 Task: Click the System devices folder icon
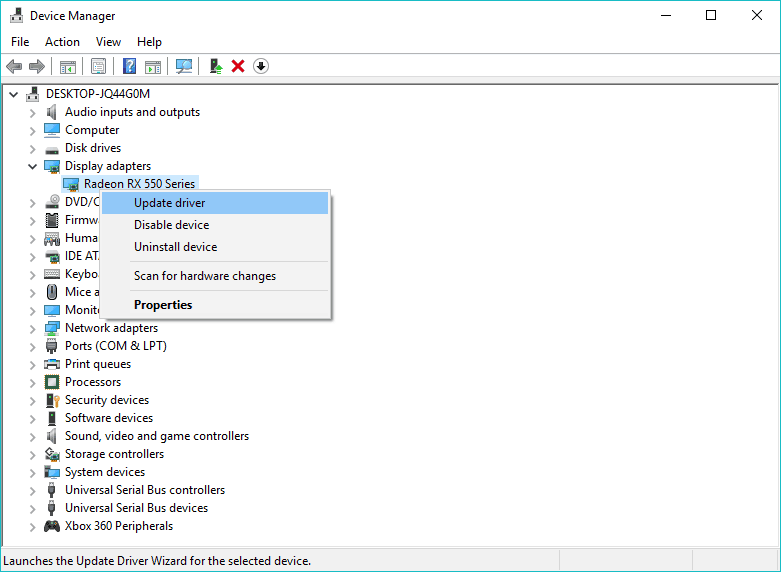click(52, 472)
